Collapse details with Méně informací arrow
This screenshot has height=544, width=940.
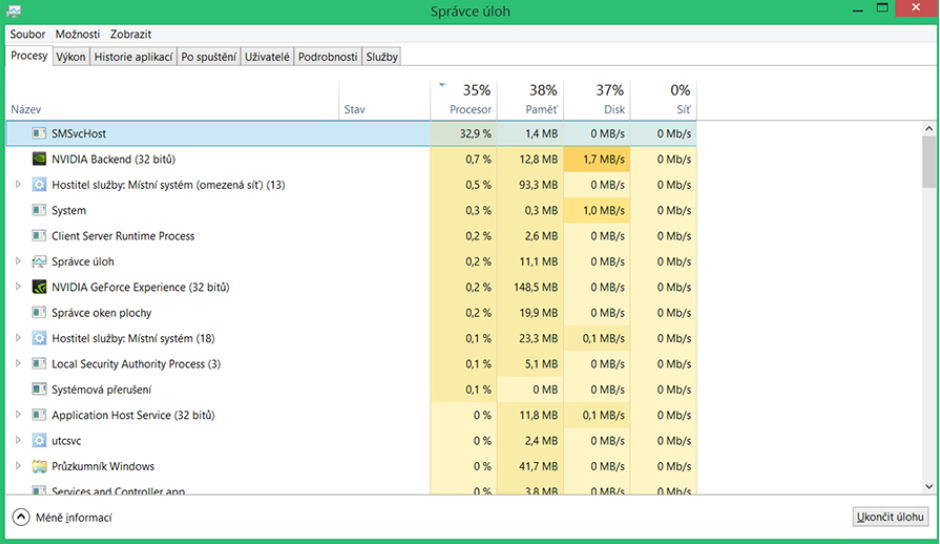pyautogui.click(x=21, y=517)
